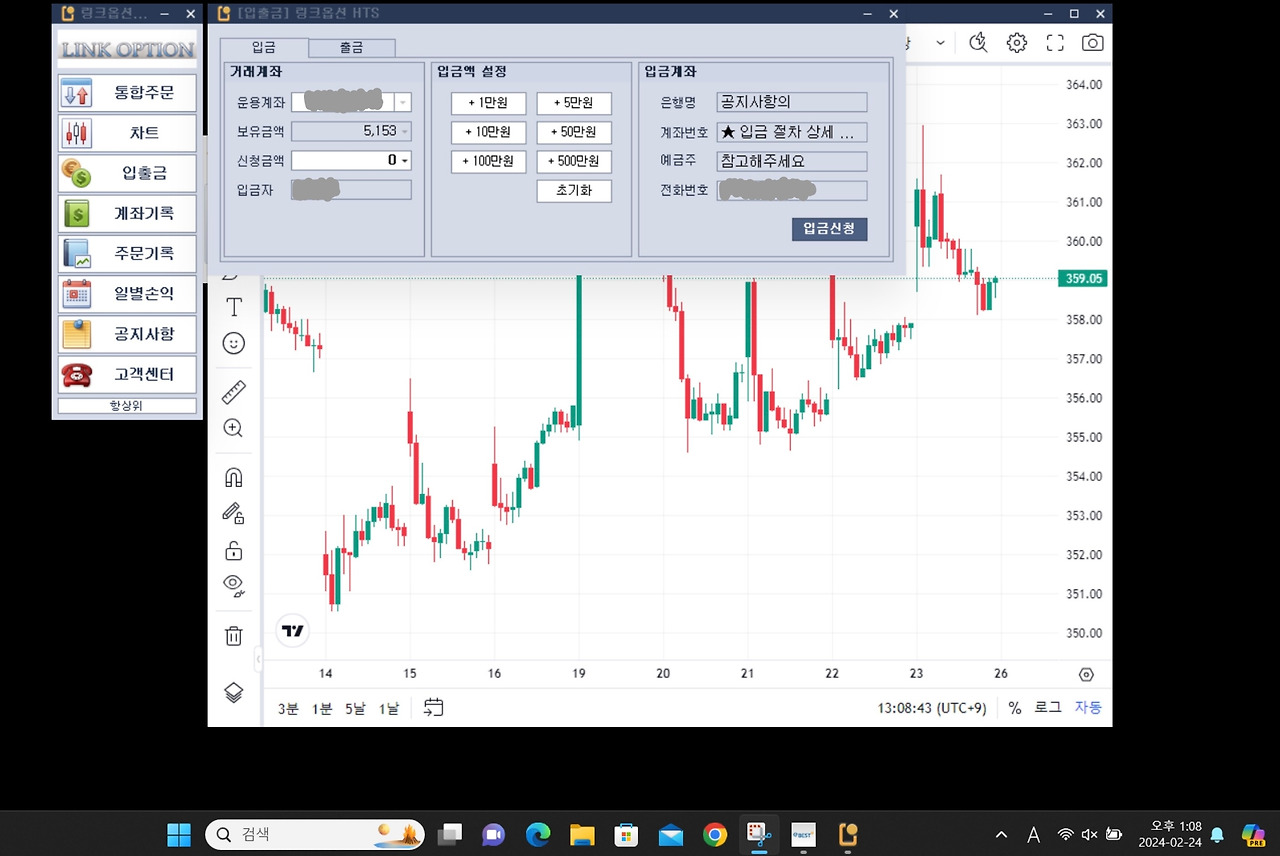The height and width of the screenshot is (856, 1280).
Task: Show hidden system tray icons chevron
Action: 1001,834
